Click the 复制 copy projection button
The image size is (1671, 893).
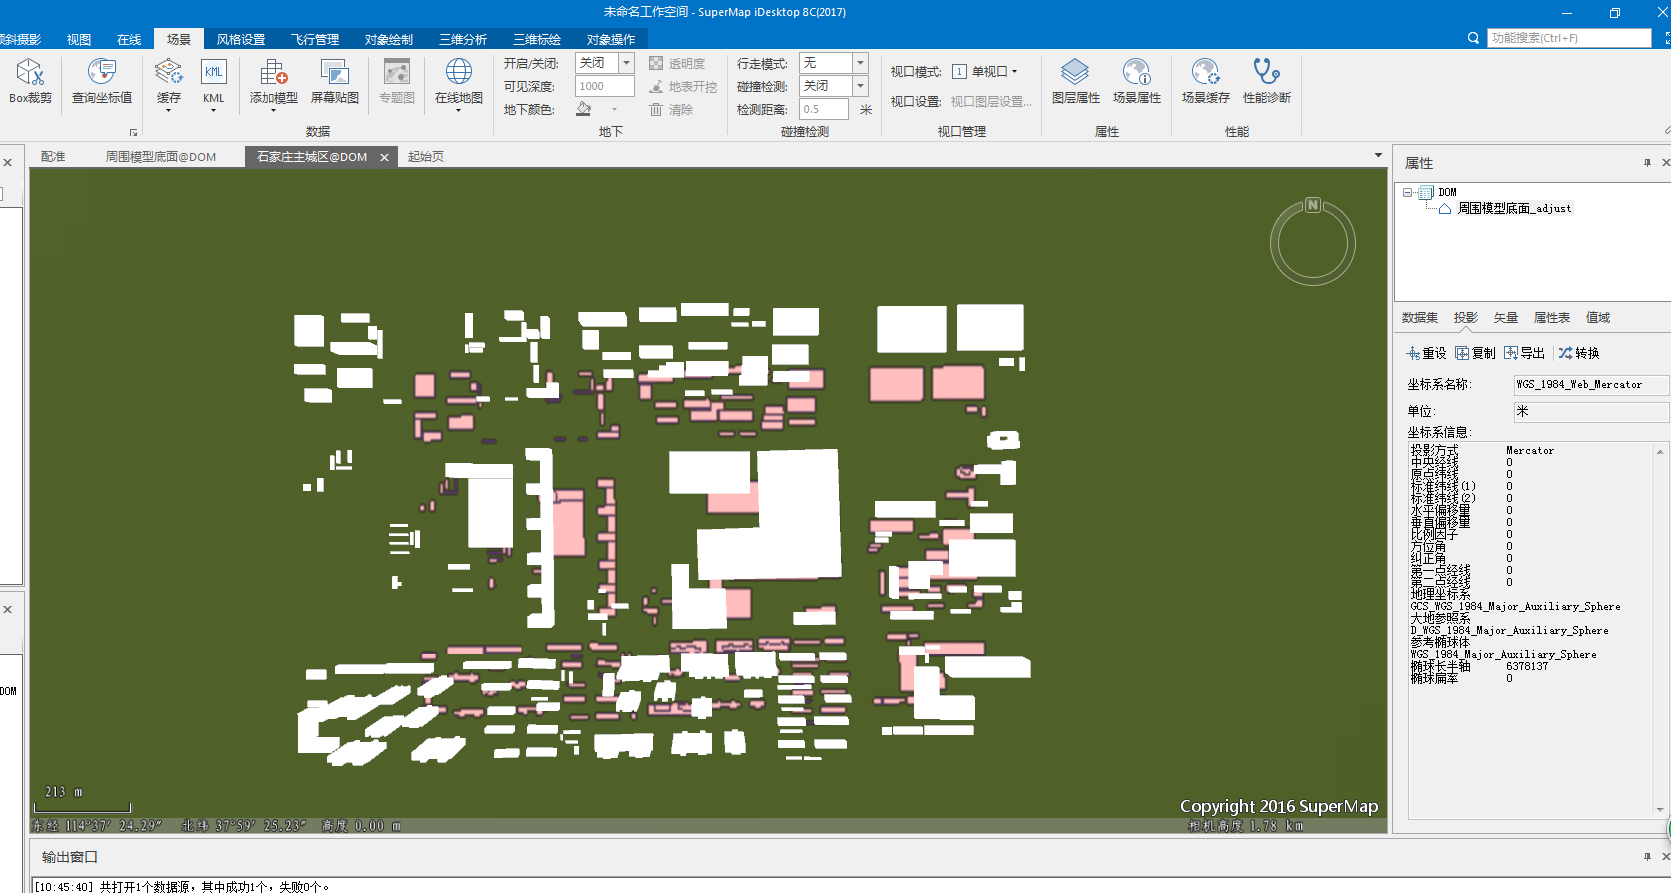point(1476,353)
